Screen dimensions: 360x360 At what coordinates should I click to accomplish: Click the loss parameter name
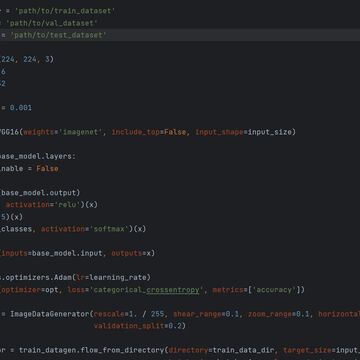[x=76, y=290]
